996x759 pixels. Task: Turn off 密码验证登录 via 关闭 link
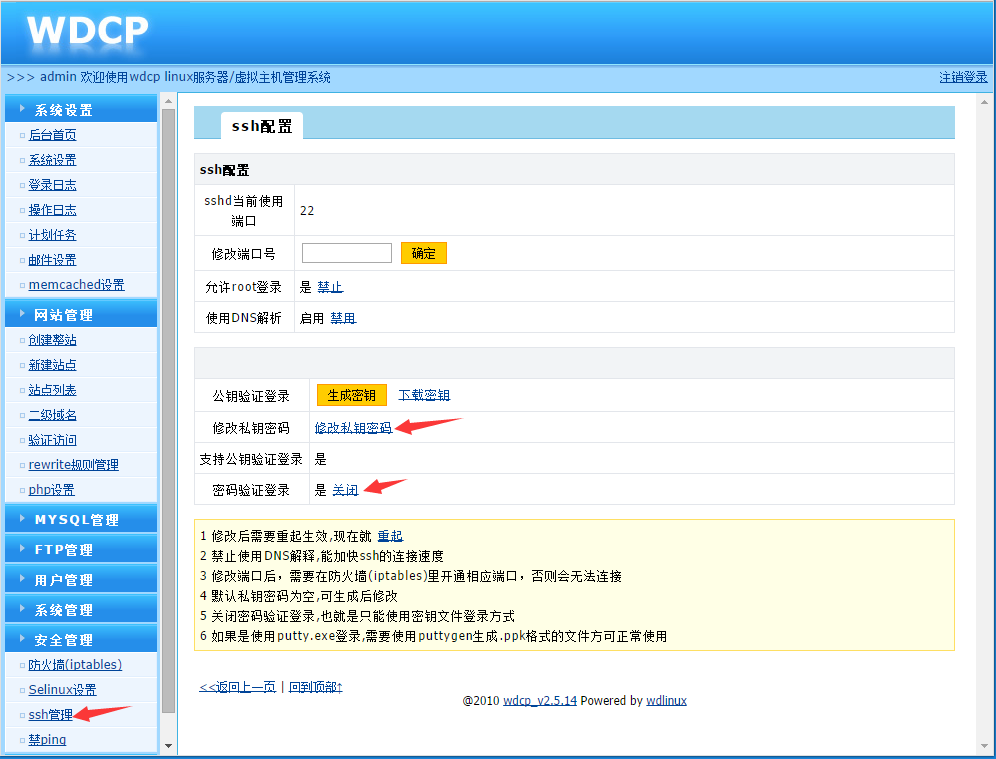click(x=345, y=489)
